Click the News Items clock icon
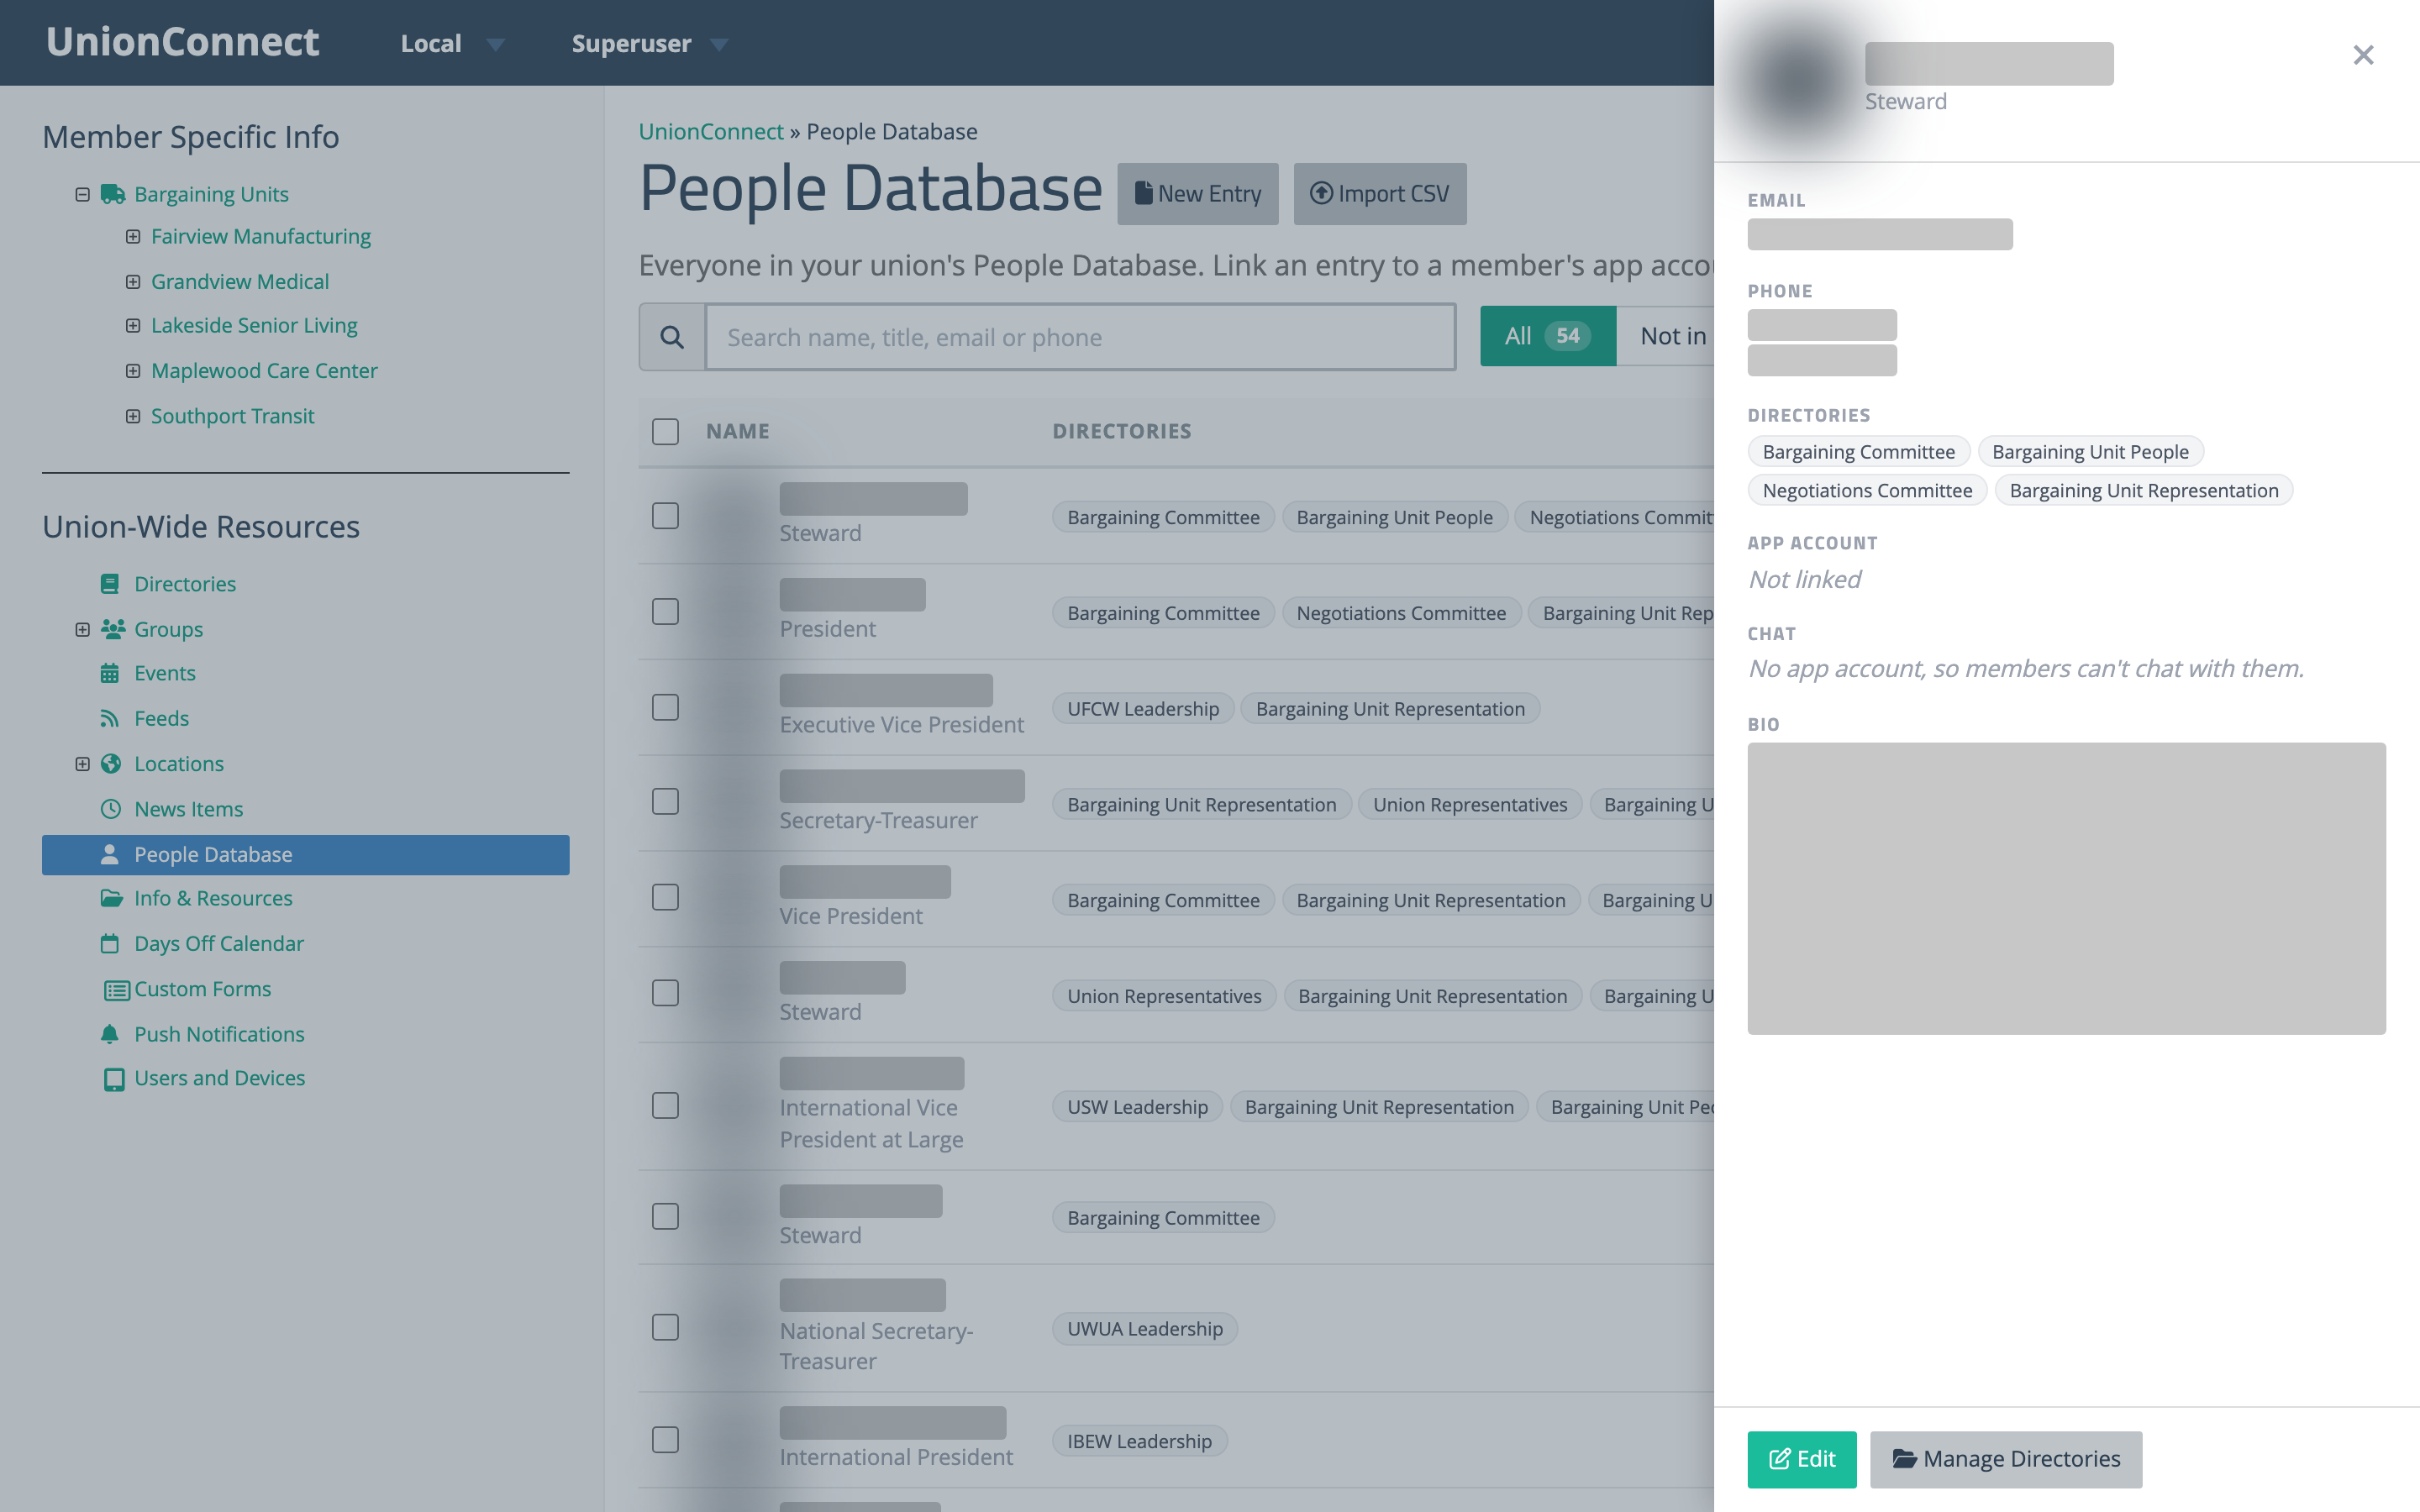This screenshot has width=2420, height=1512. click(x=111, y=809)
